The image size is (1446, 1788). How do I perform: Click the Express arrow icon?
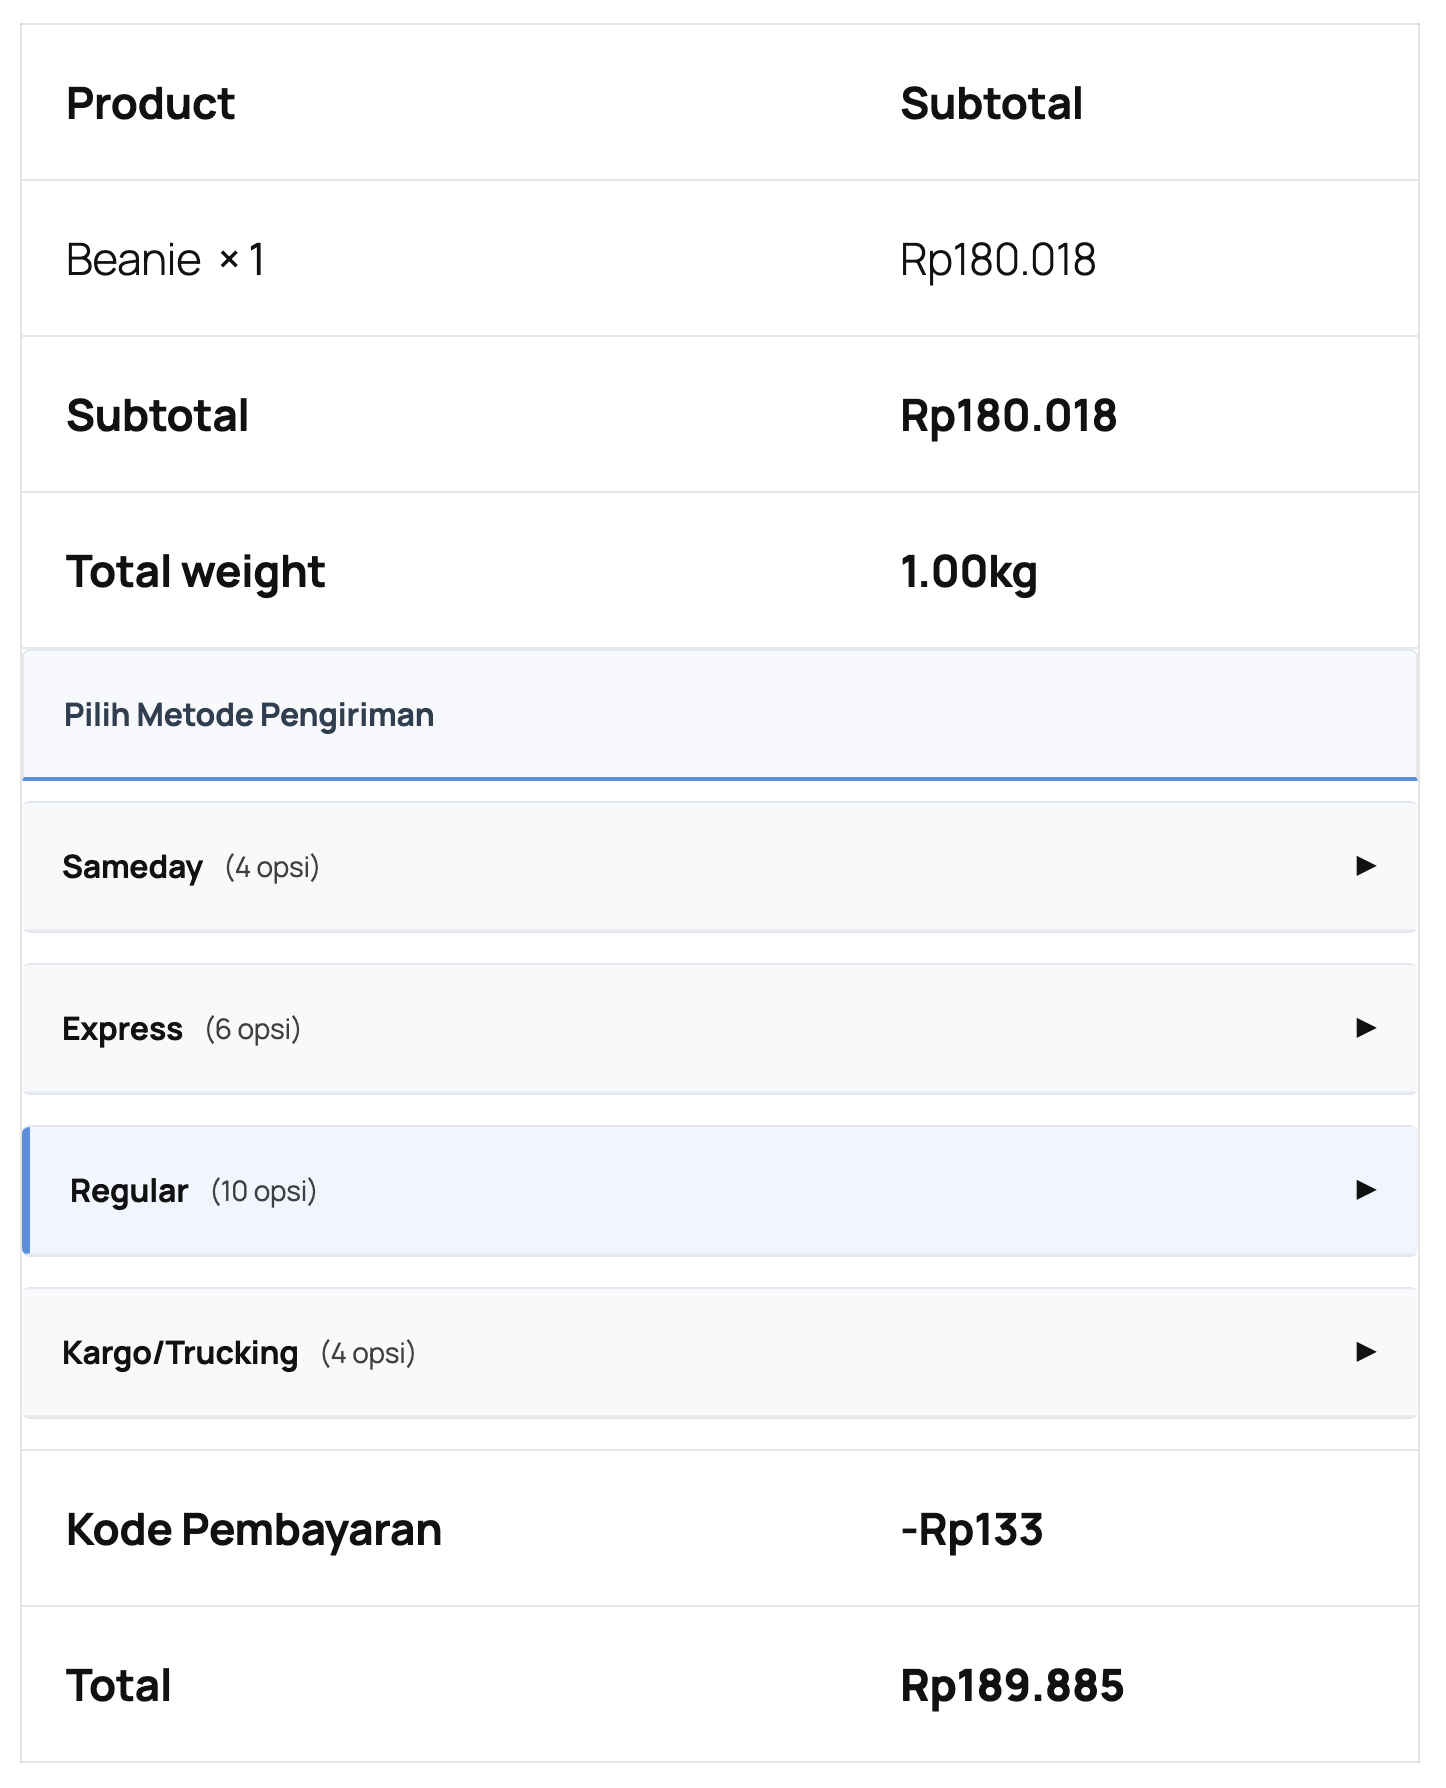[x=1365, y=1028]
